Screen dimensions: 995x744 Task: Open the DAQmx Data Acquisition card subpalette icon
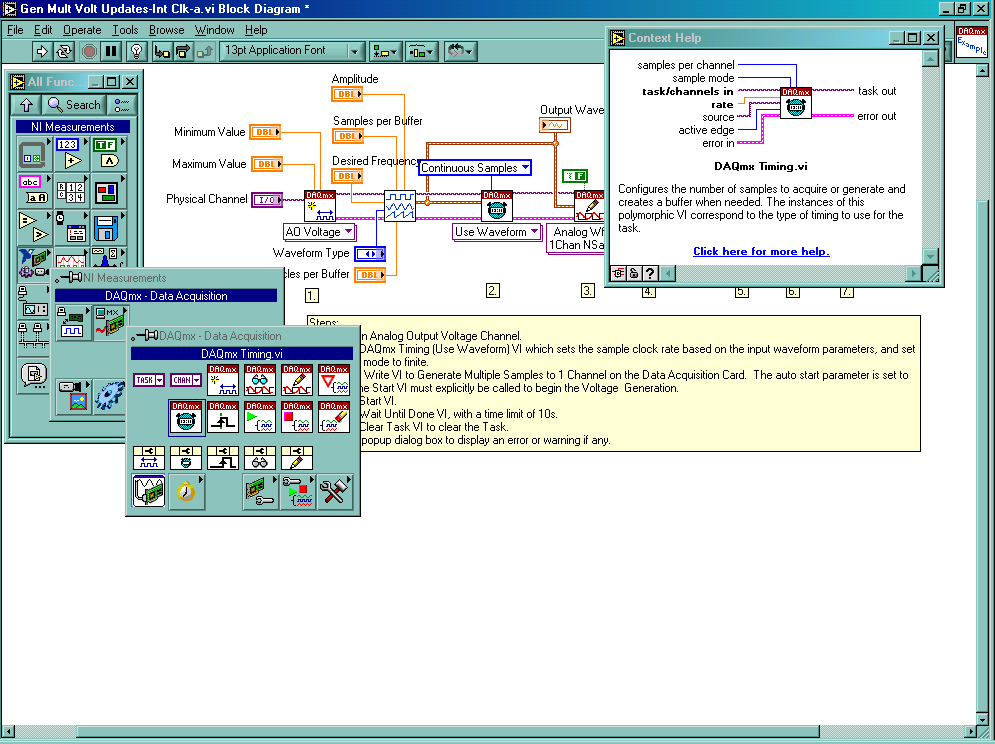(110, 322)
